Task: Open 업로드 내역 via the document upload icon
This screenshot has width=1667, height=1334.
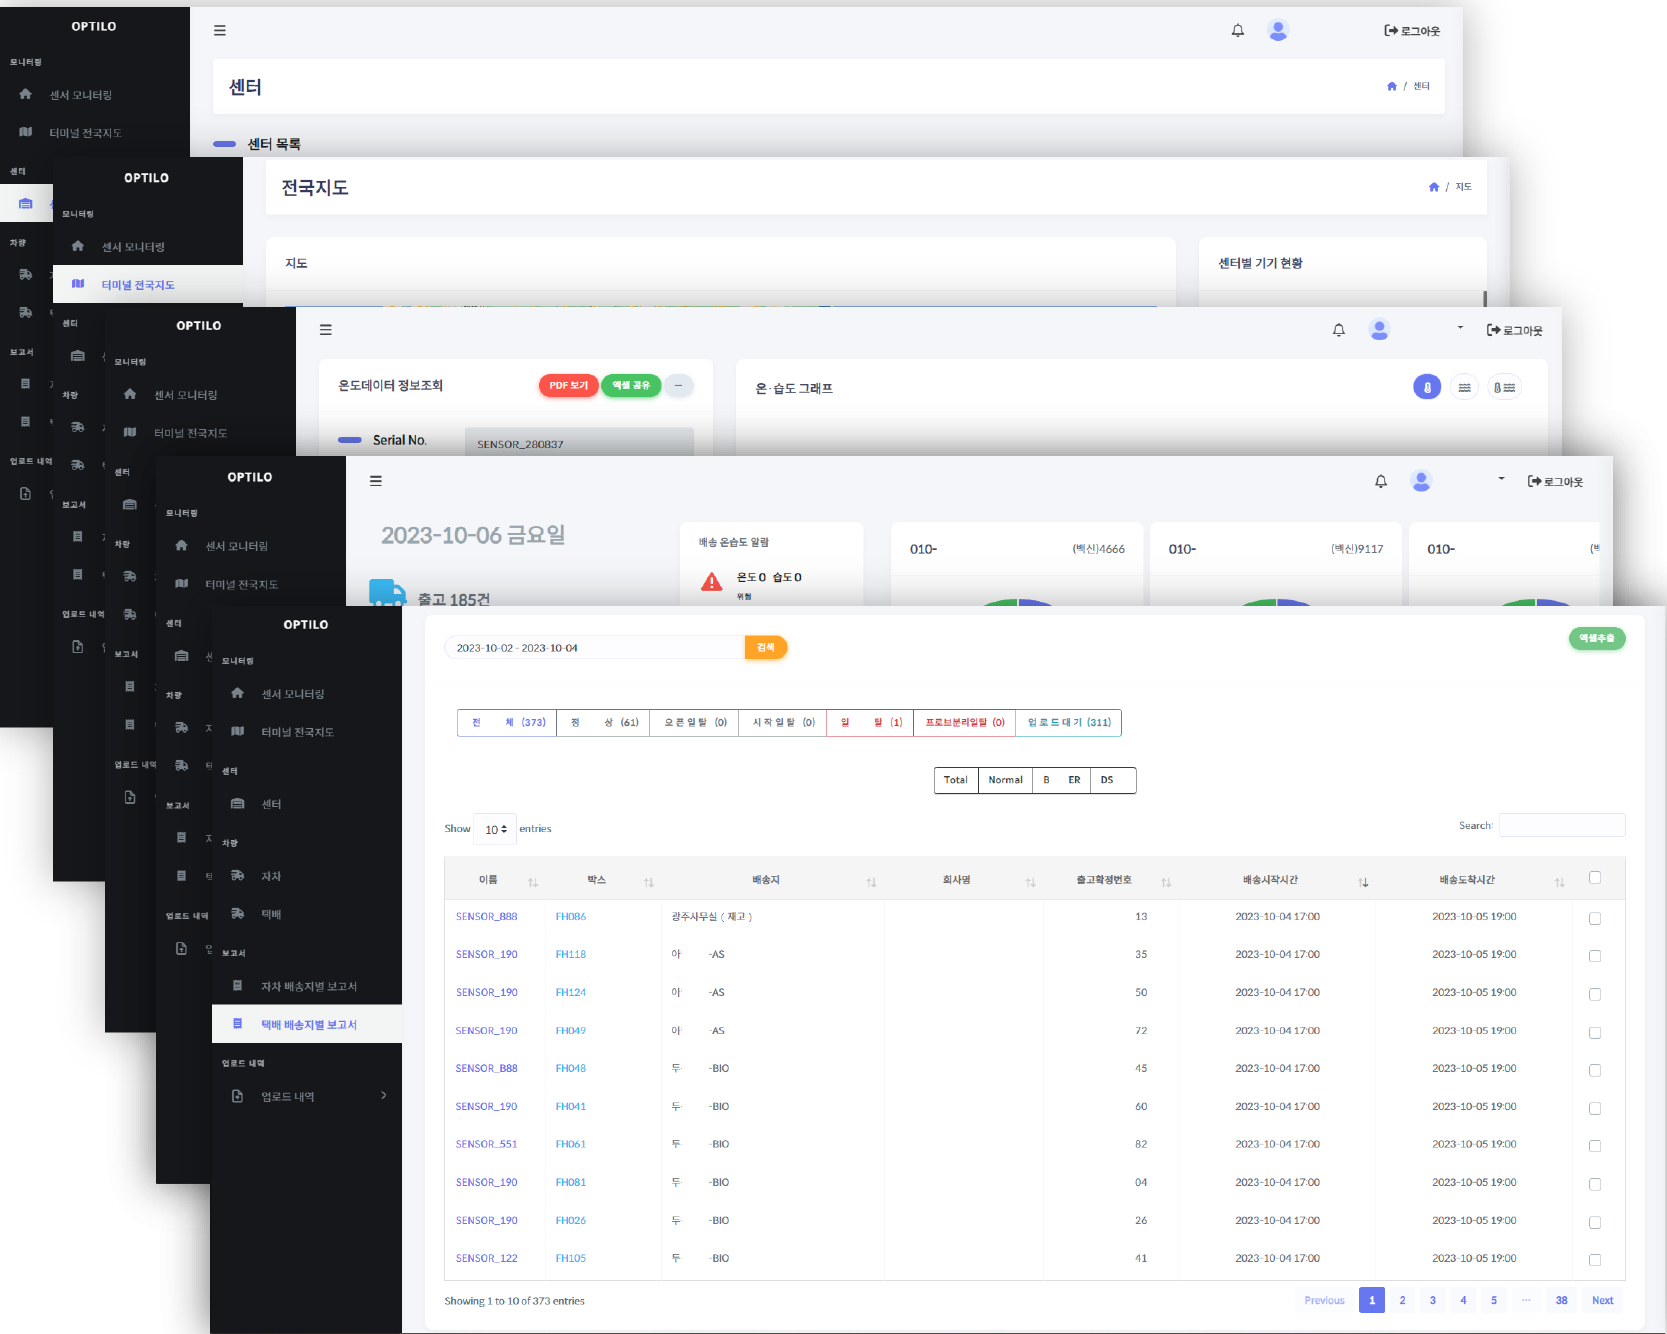Action: click(237, 1095)
